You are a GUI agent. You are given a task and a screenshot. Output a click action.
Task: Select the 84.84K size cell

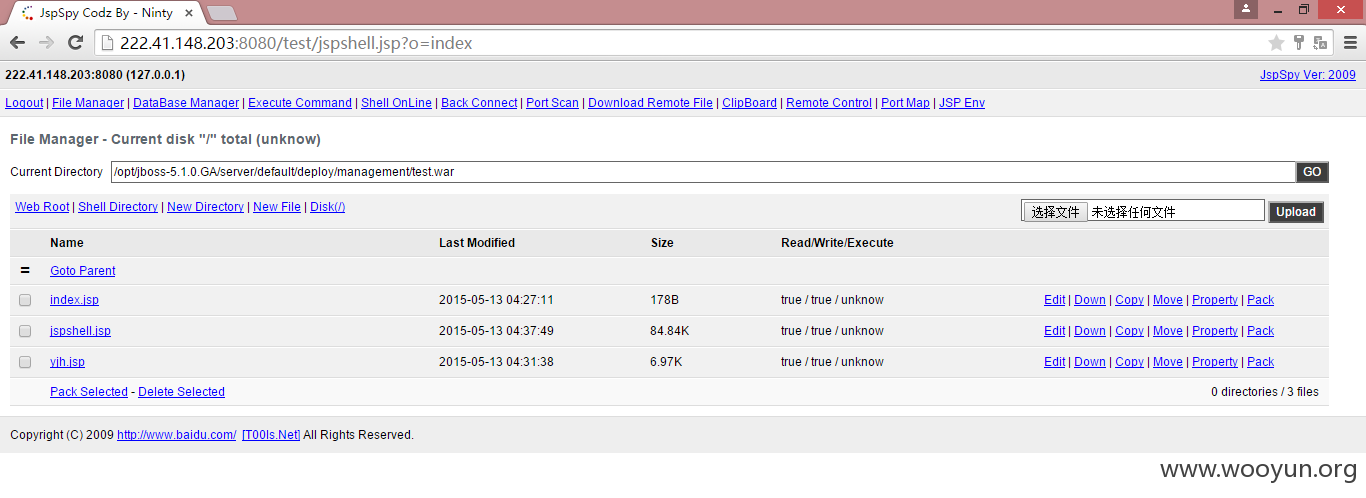669,331
